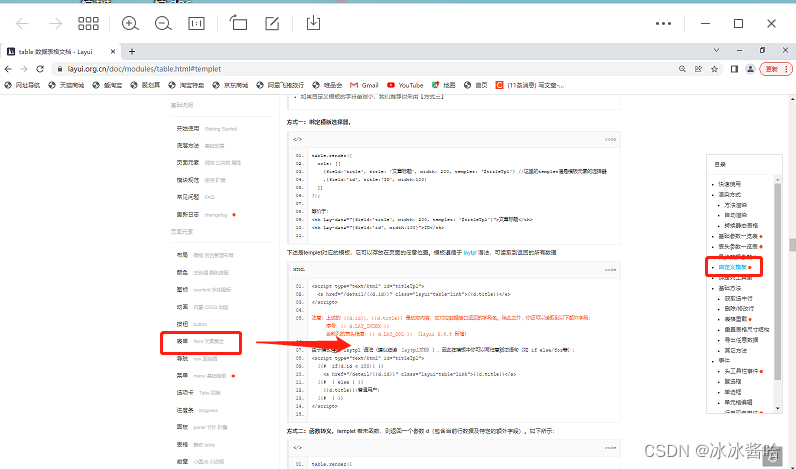Click the highlighted blue 自定义模板 contents entry
Screen dimensions: 796x469
[733, 267]
